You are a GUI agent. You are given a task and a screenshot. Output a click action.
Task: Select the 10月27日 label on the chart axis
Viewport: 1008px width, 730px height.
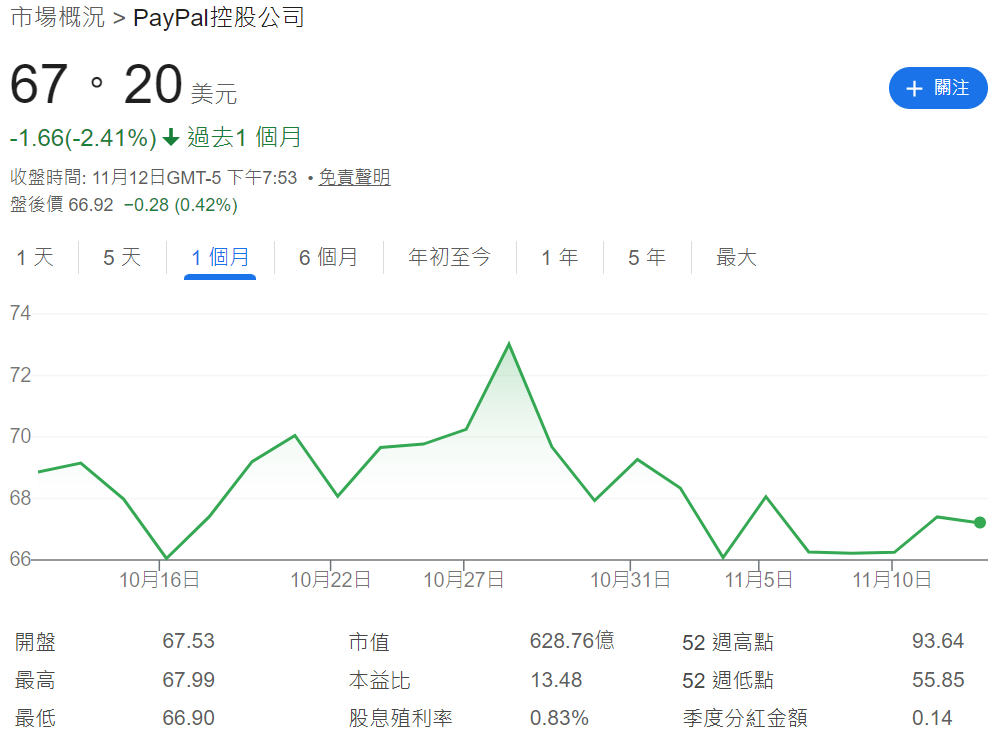click(462, 578)
